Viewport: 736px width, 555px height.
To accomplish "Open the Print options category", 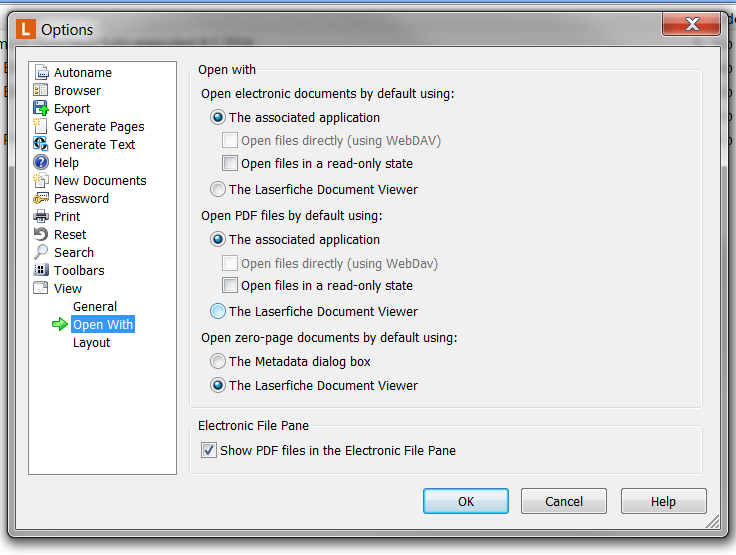I will tap(67, 216).
